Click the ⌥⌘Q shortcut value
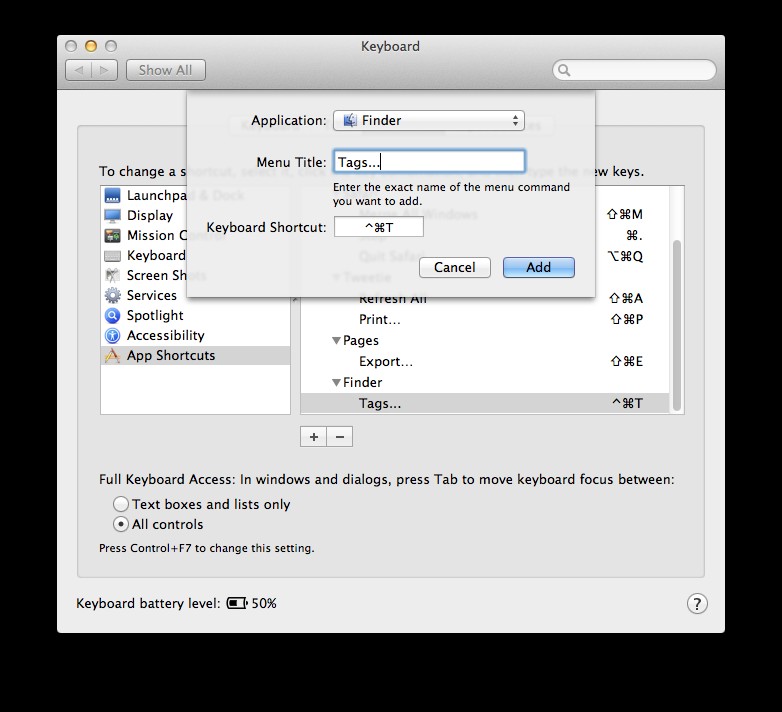This screenshot has width=782, height=712. click(x=625, y=256)
